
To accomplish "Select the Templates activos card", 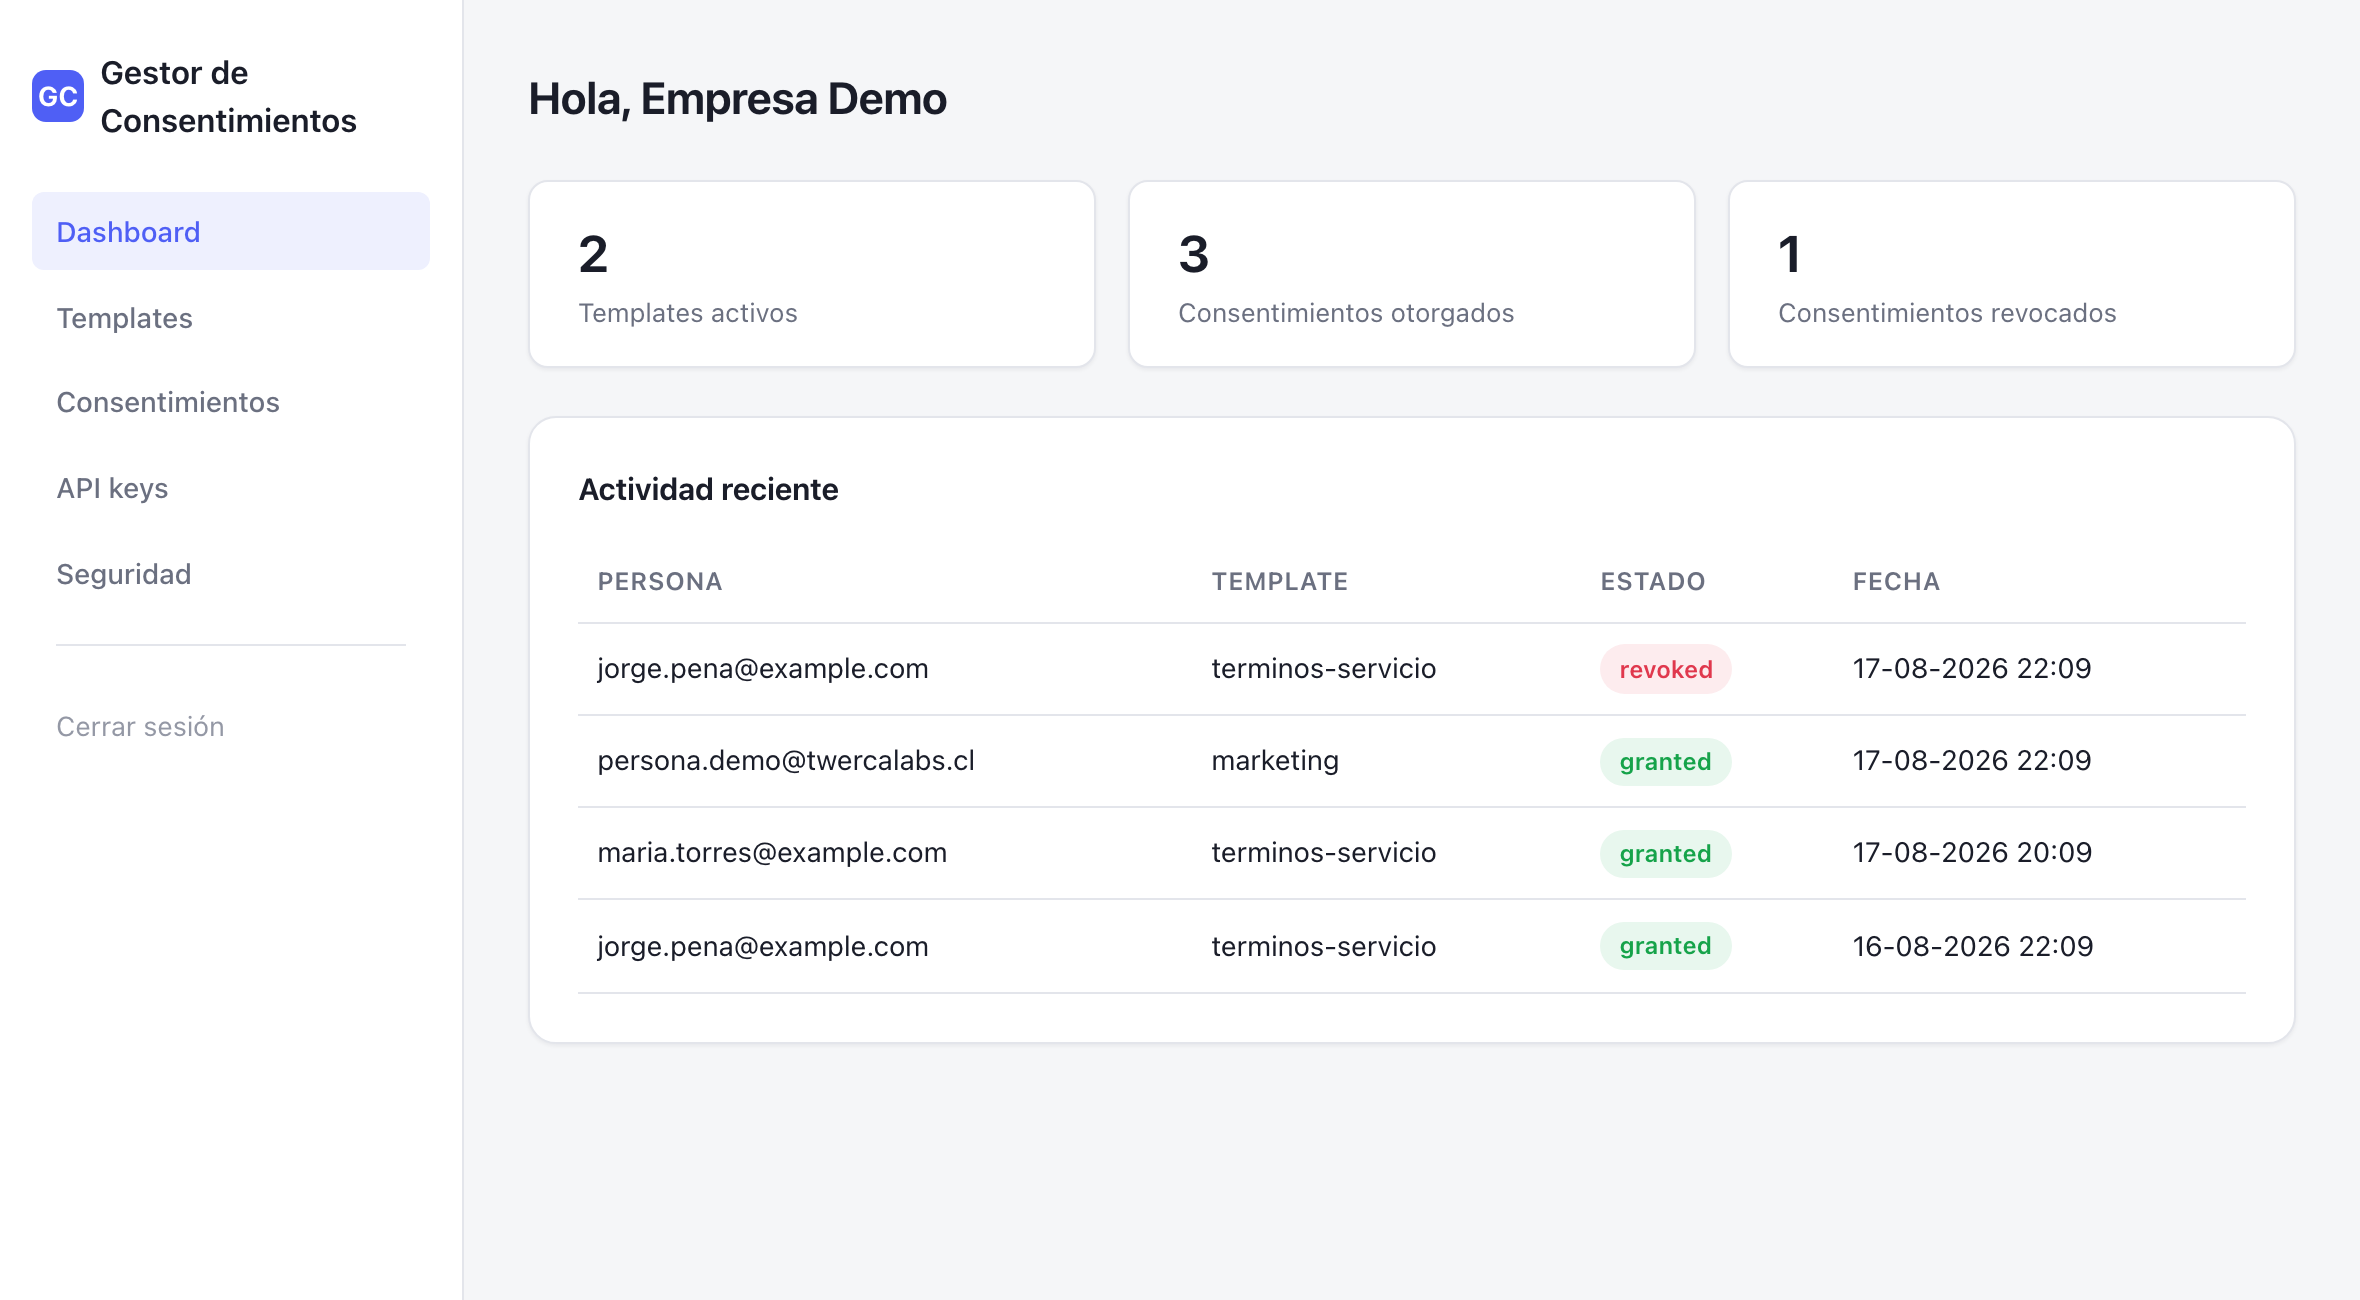I will (811, 274).
